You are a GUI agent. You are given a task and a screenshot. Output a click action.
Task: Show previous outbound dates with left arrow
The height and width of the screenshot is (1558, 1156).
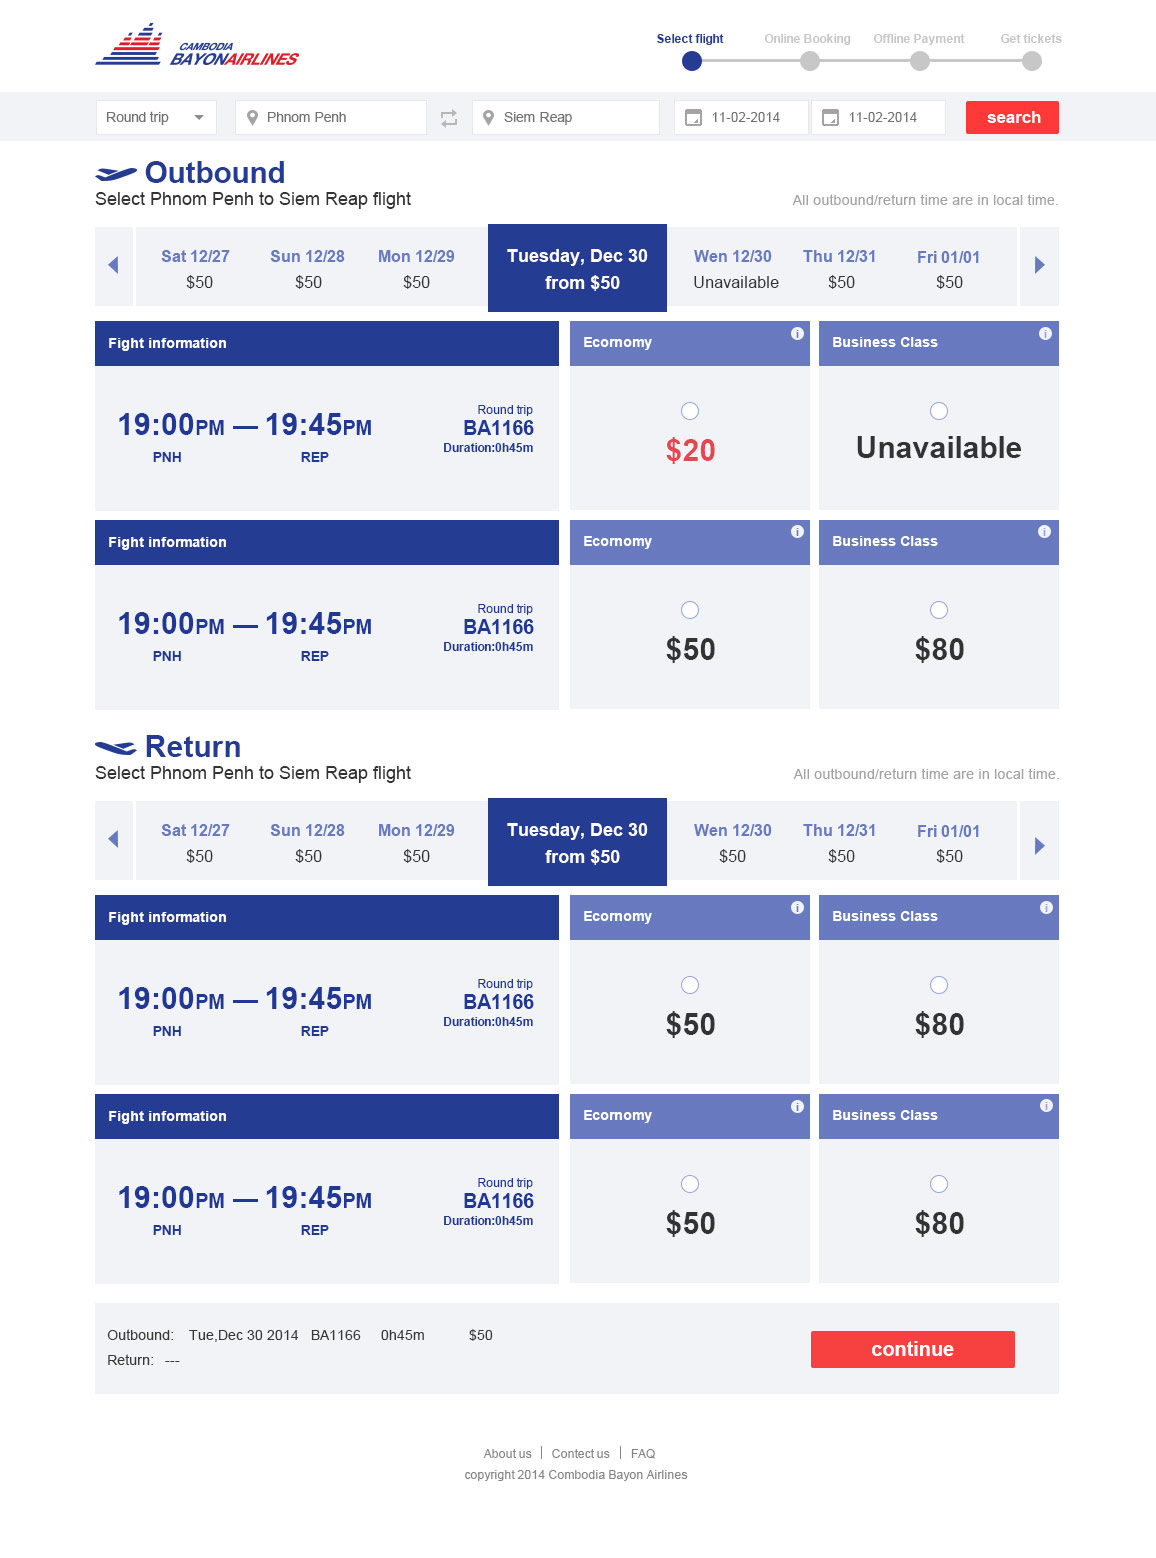pyautogui.click(x=113, y=265)
